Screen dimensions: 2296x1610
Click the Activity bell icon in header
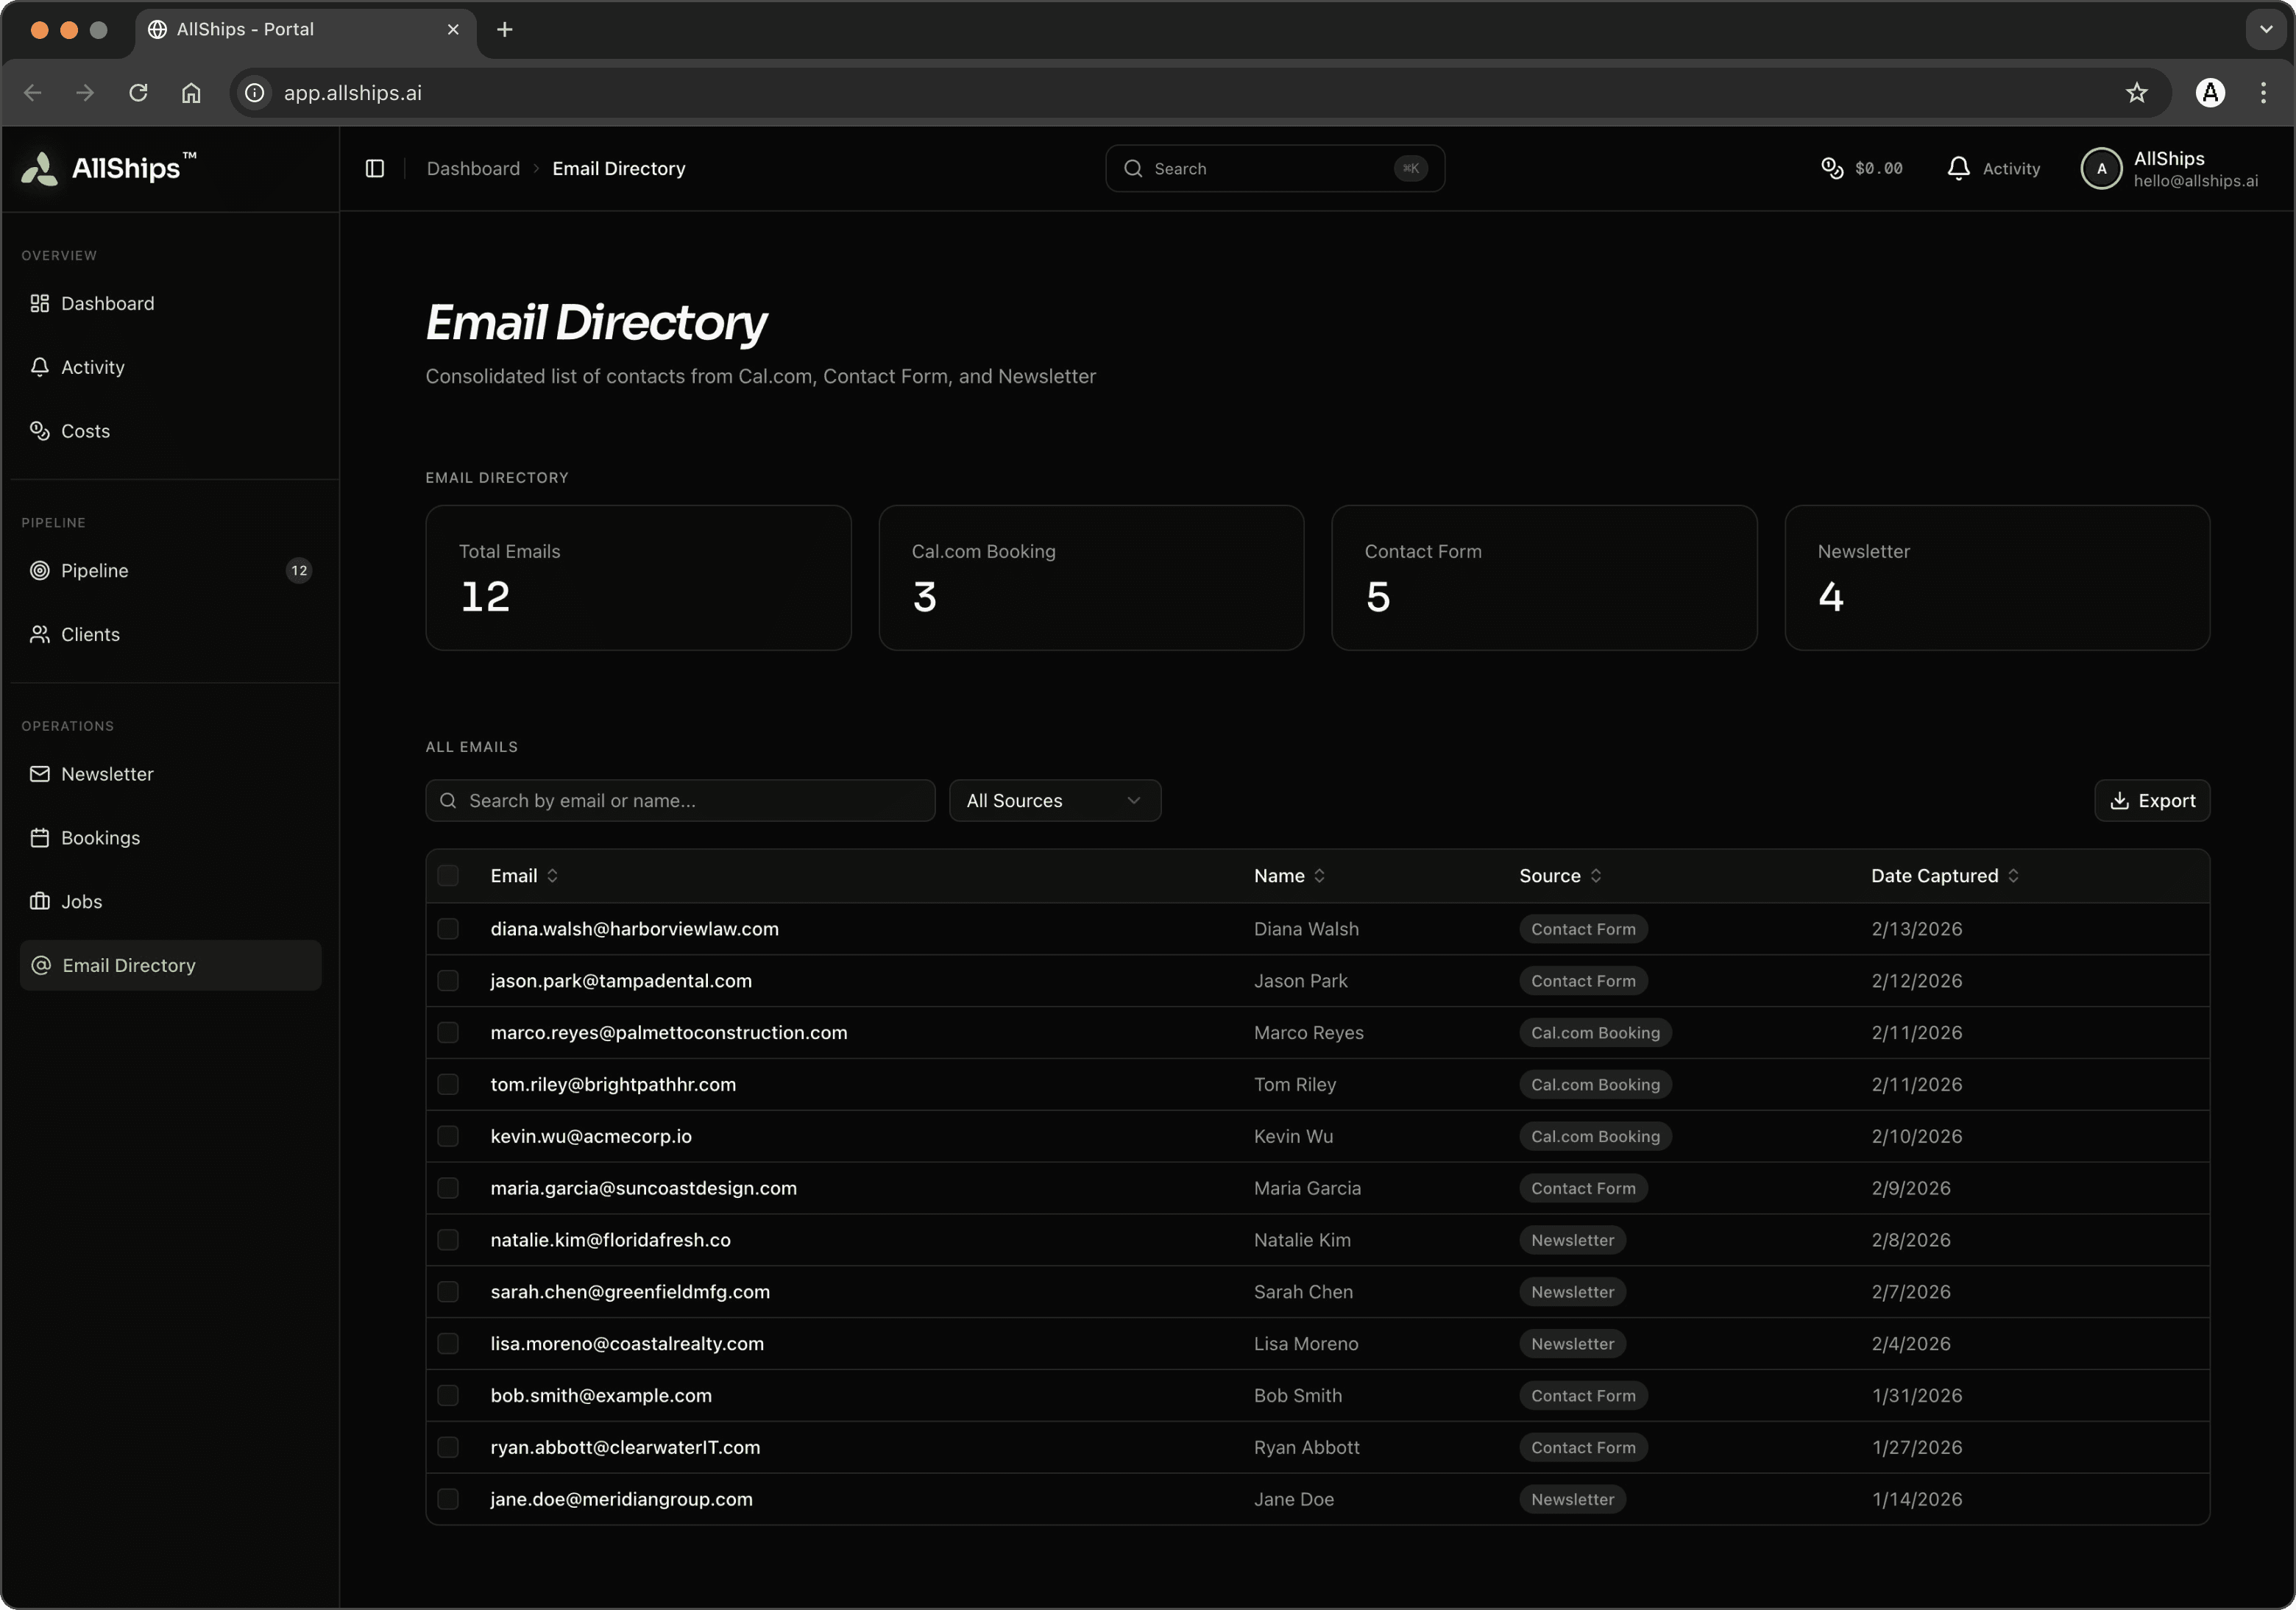click(x=1958, y=168)
